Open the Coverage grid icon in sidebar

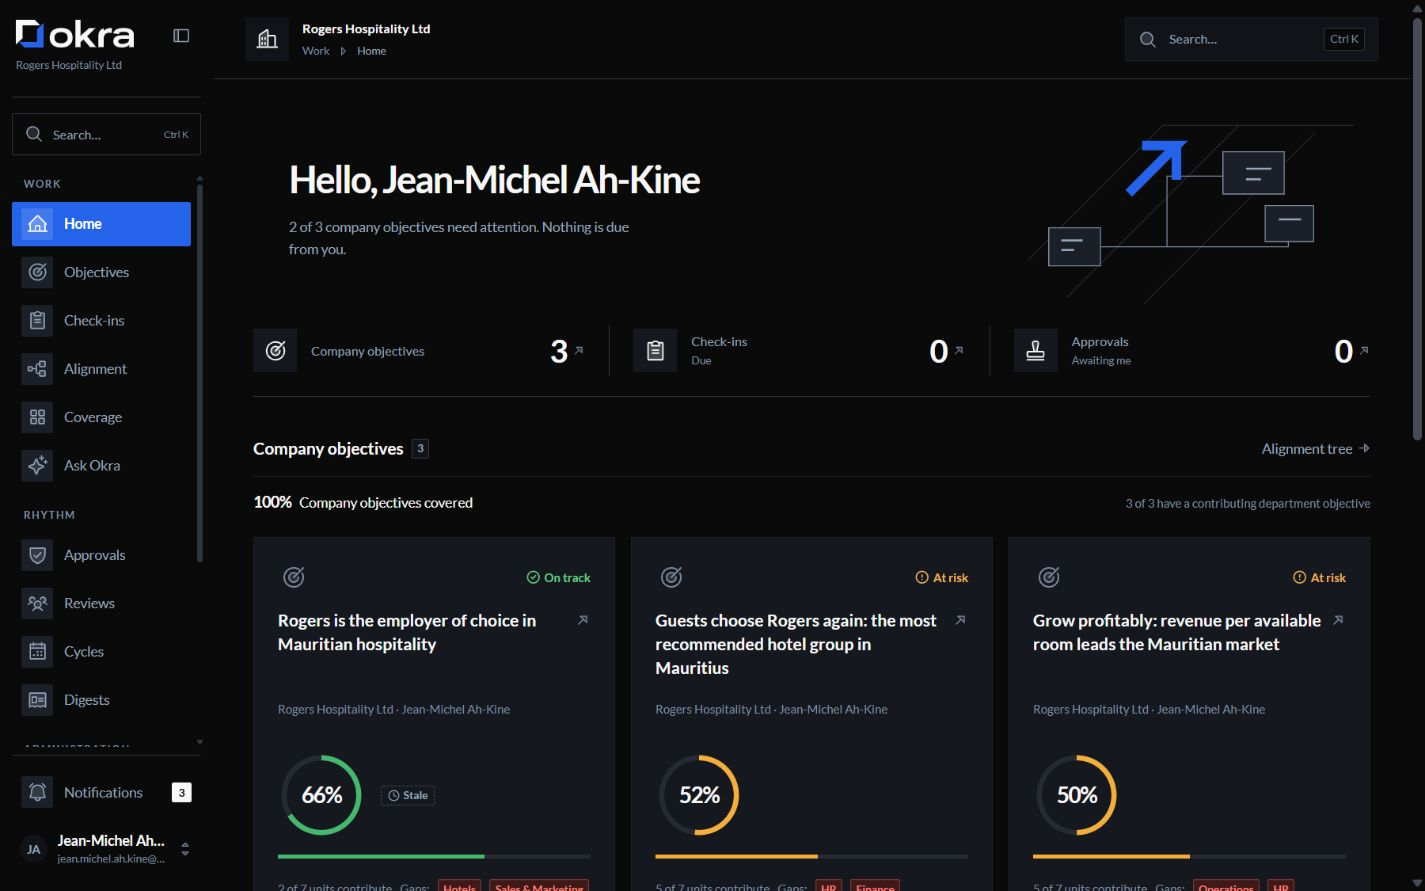coord(37,417)
